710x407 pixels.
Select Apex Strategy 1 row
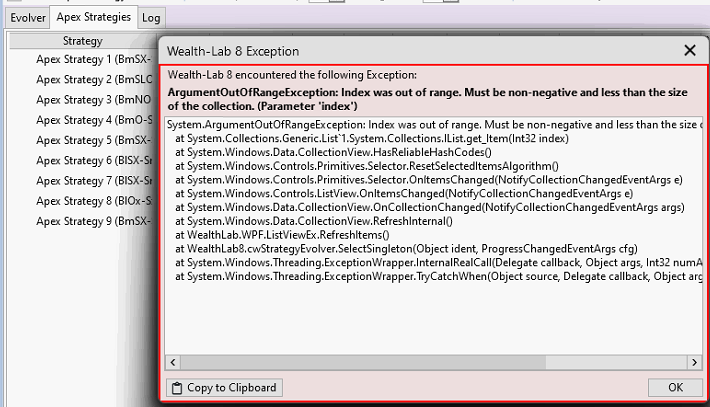click(x=93, y=59)
